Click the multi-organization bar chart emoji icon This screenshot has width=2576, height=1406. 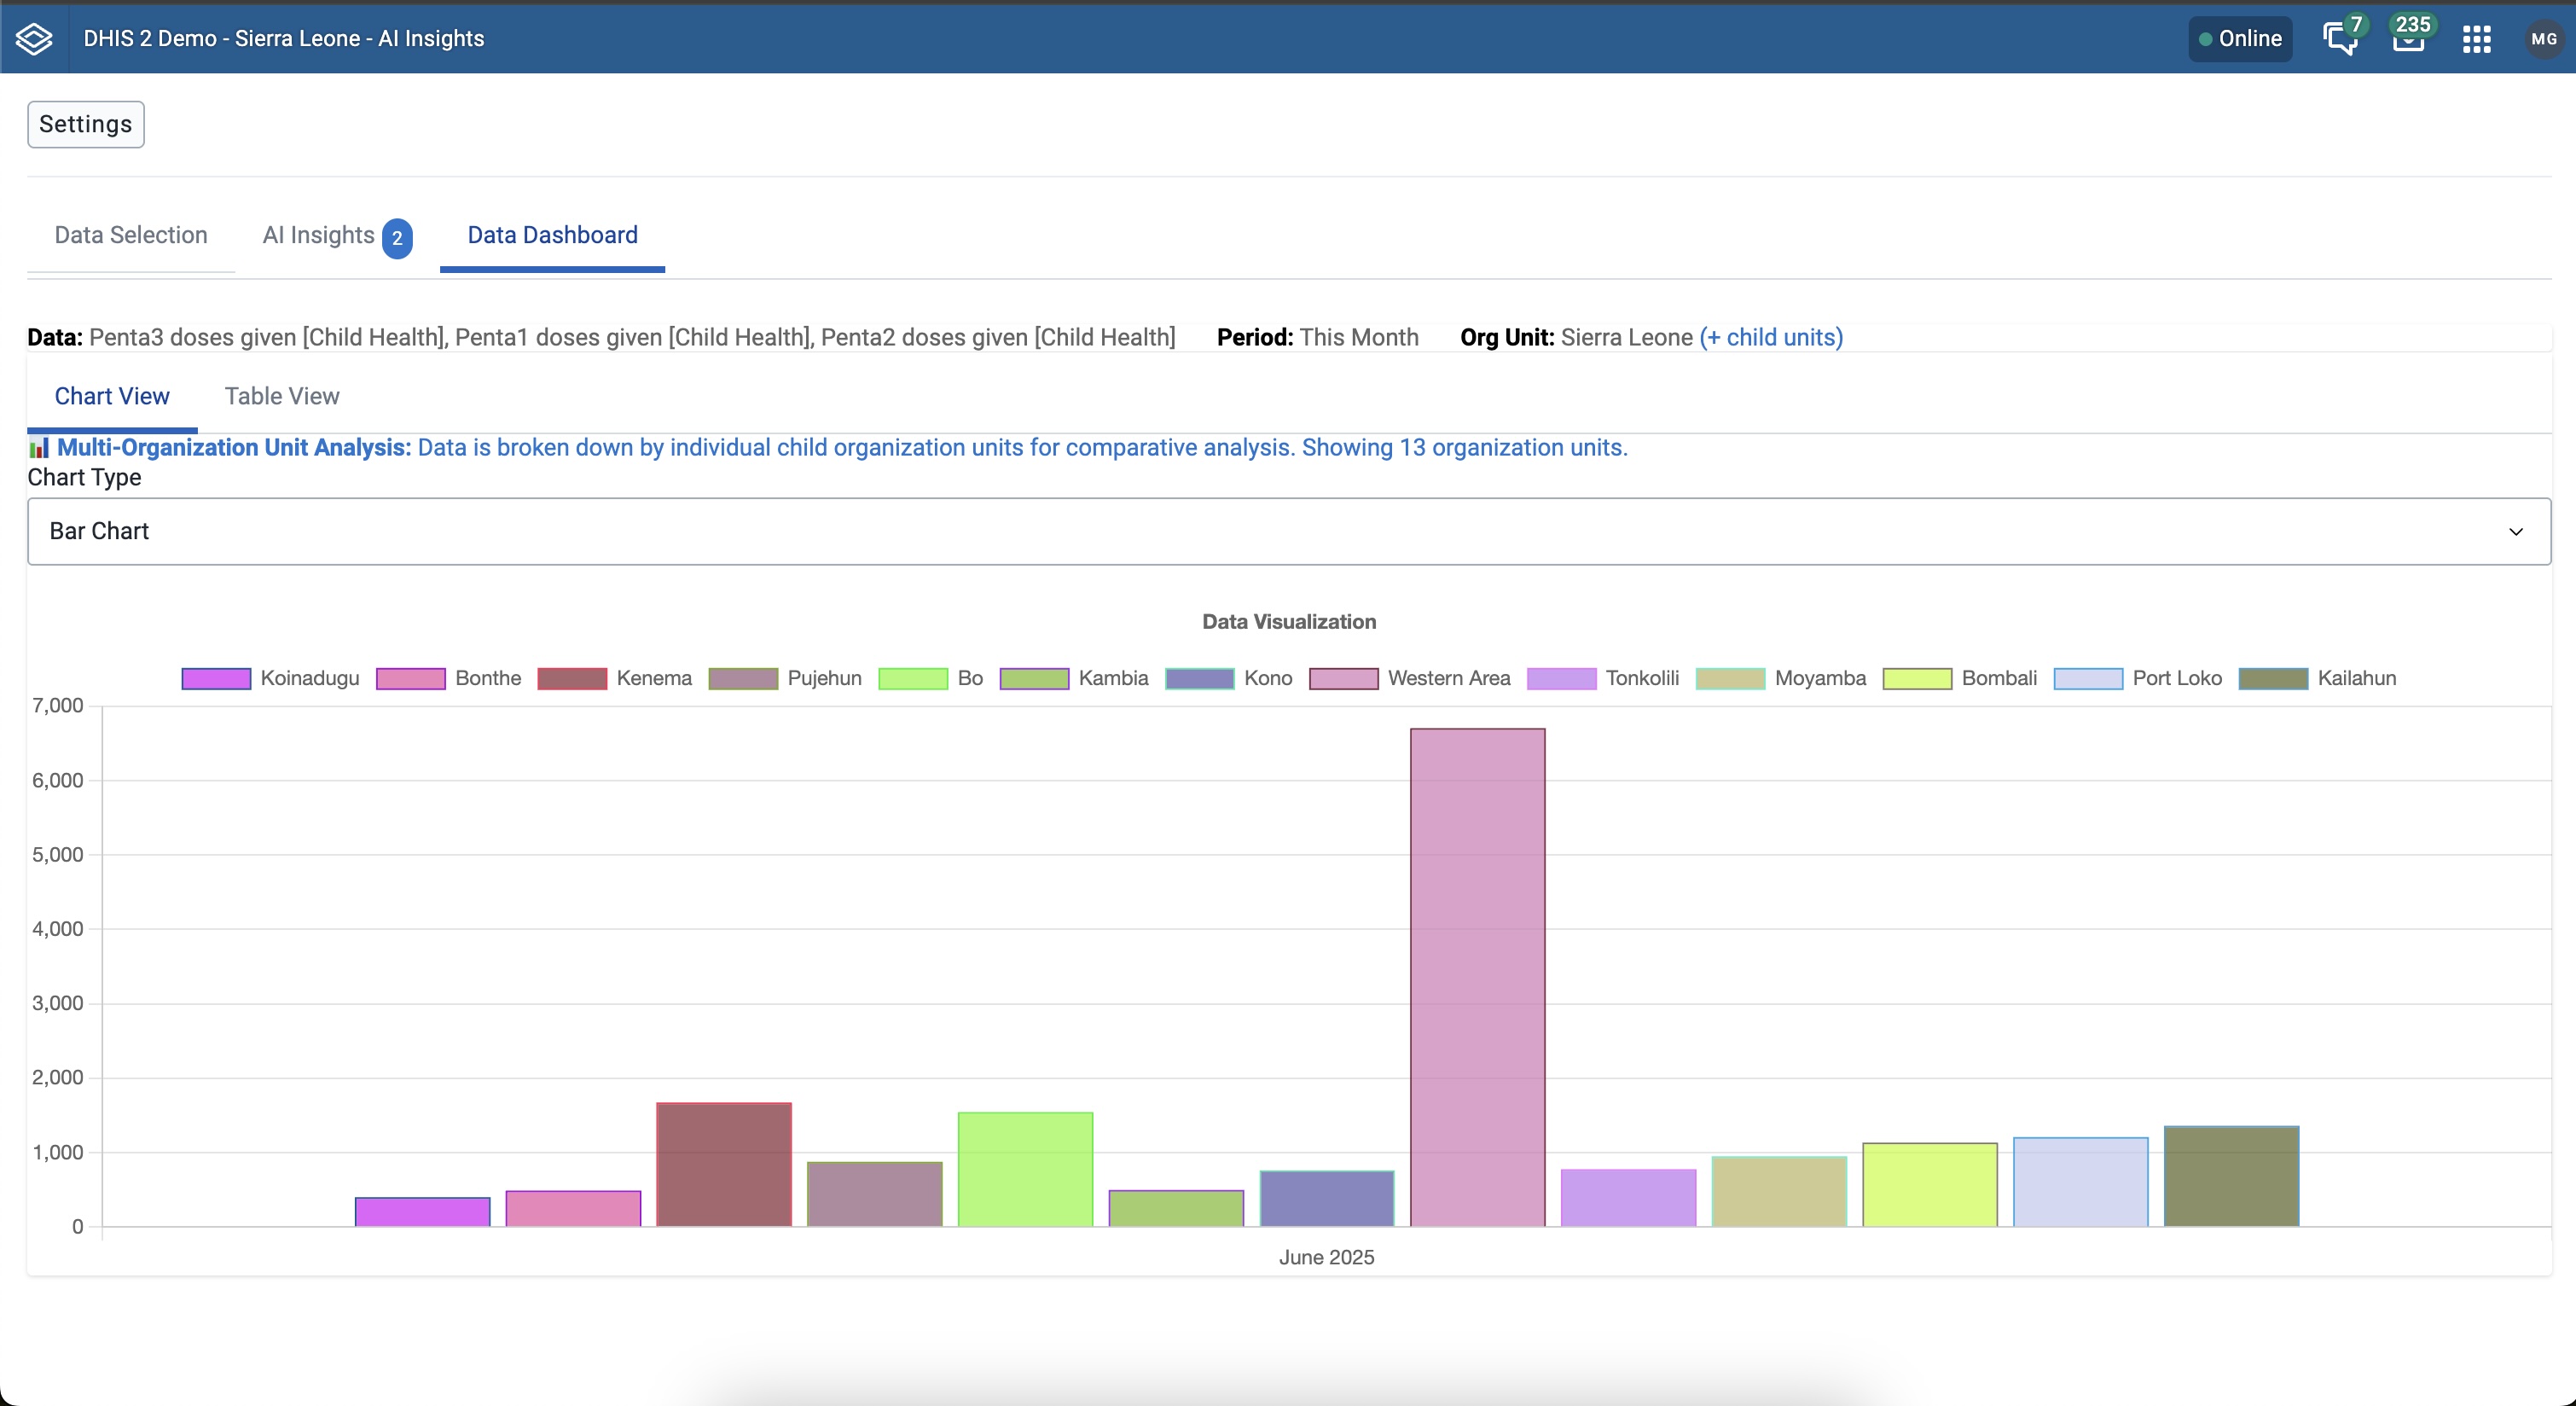click(x=39, y=448)
